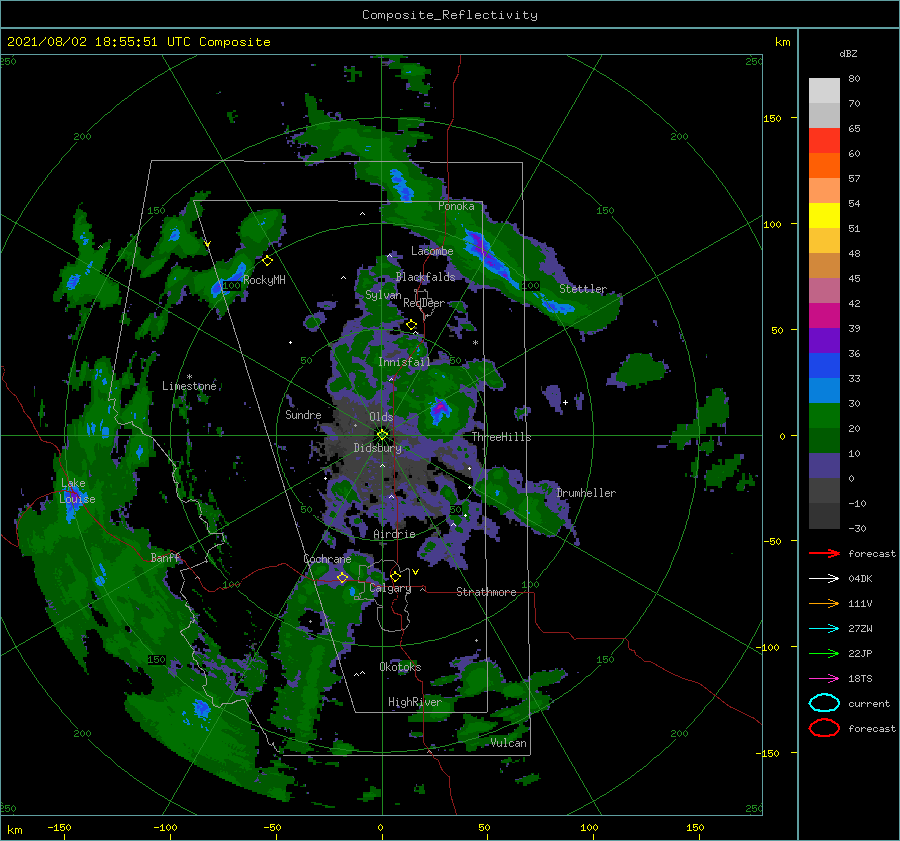Image resolution: width=900 pixels, height=841 pixels.
Task: Click the Banff label
Action: click(x=165, y=557)
